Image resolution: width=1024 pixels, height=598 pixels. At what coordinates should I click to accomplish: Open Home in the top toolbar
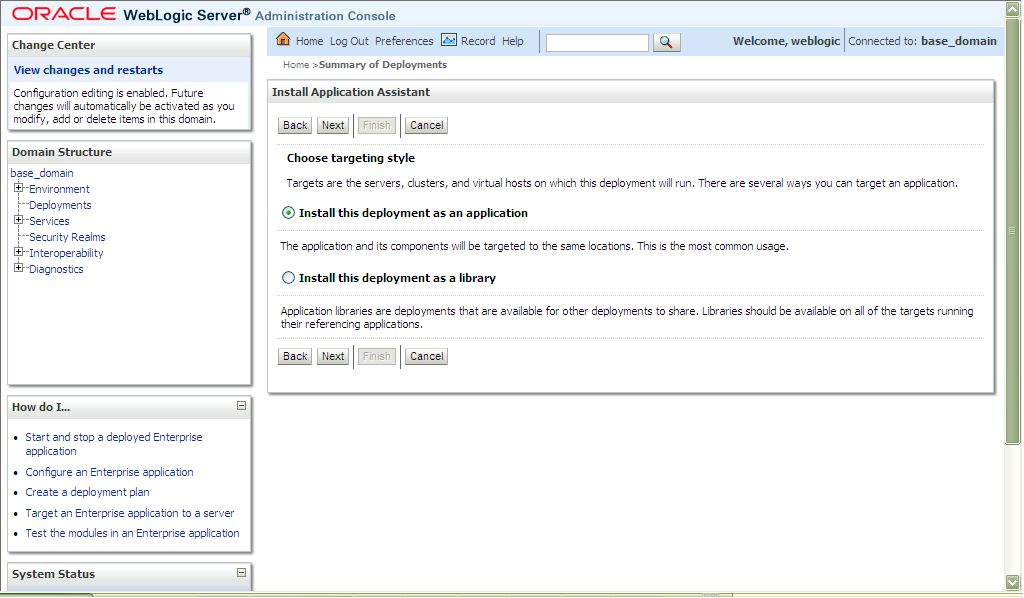309,41
